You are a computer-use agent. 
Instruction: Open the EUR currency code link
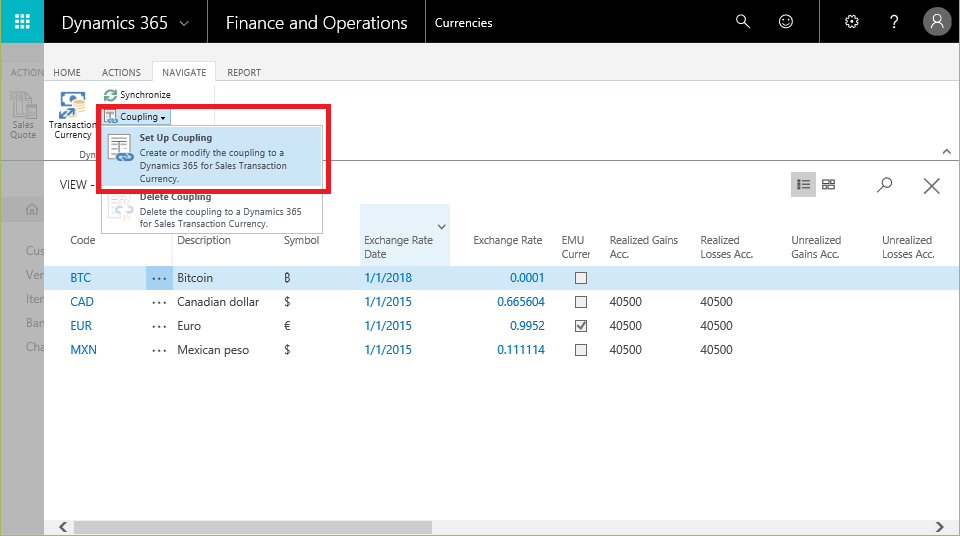(81, 326)
